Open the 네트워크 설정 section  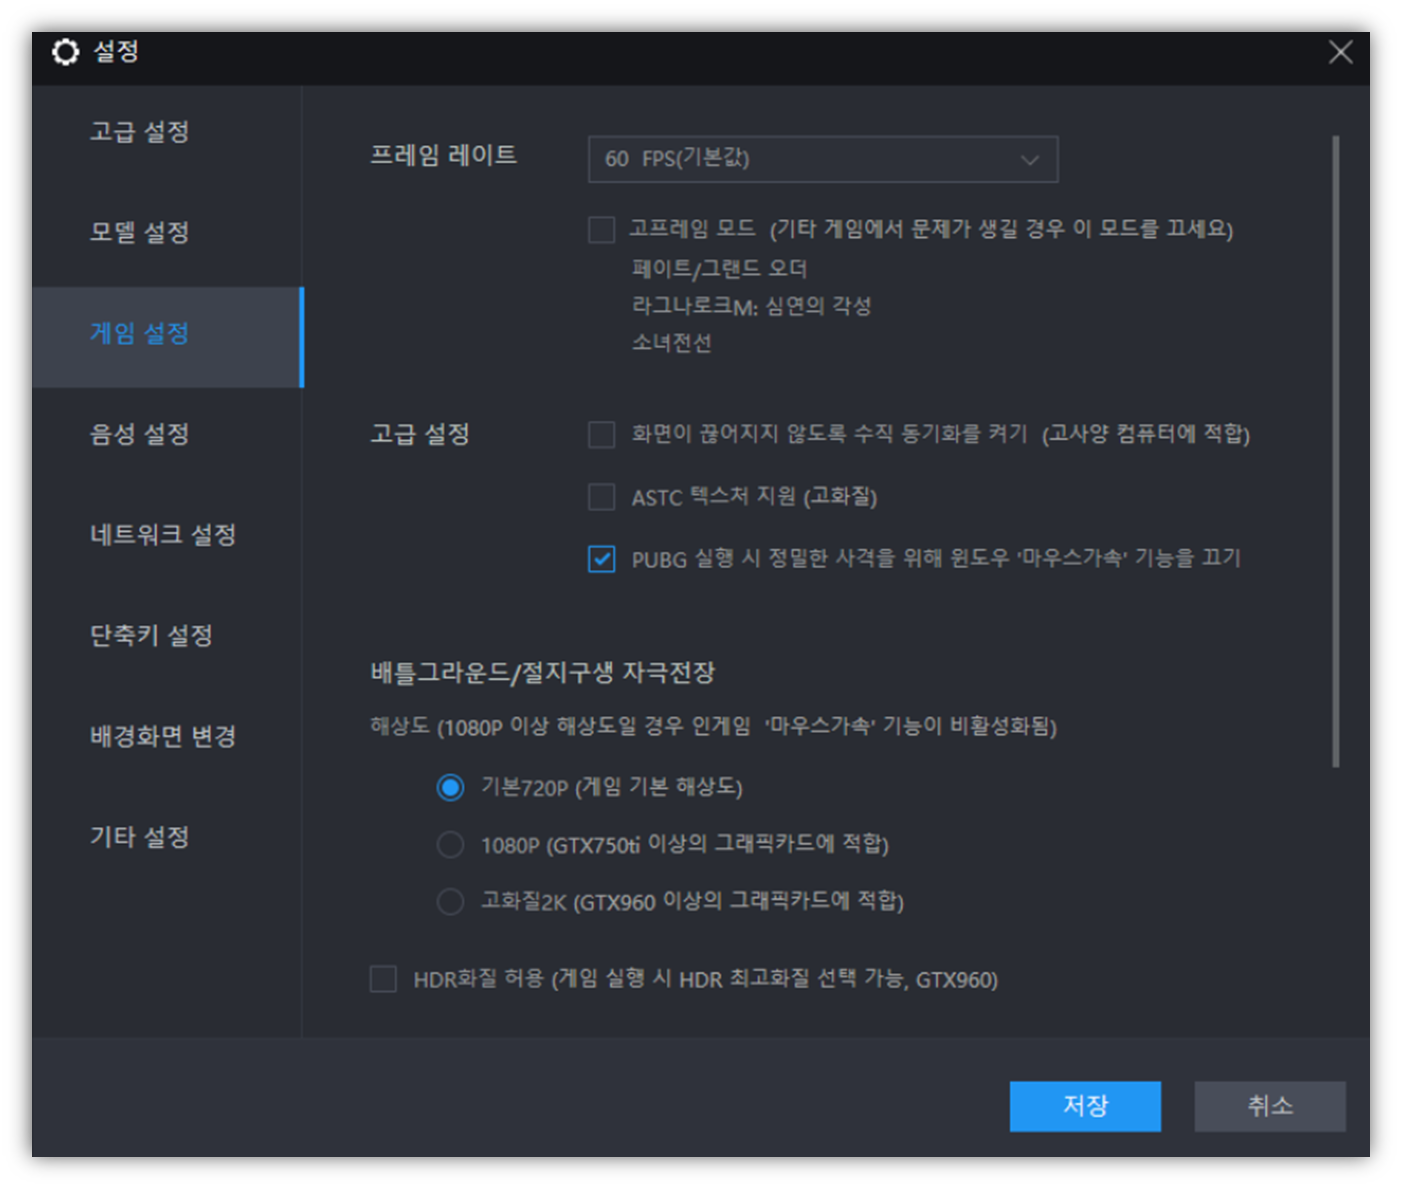[161, 535]
